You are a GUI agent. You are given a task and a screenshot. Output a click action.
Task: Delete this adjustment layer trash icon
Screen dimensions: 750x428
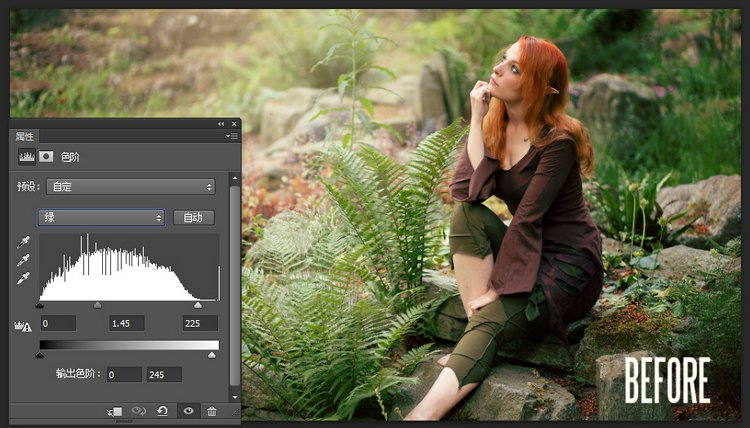(211, 411)
